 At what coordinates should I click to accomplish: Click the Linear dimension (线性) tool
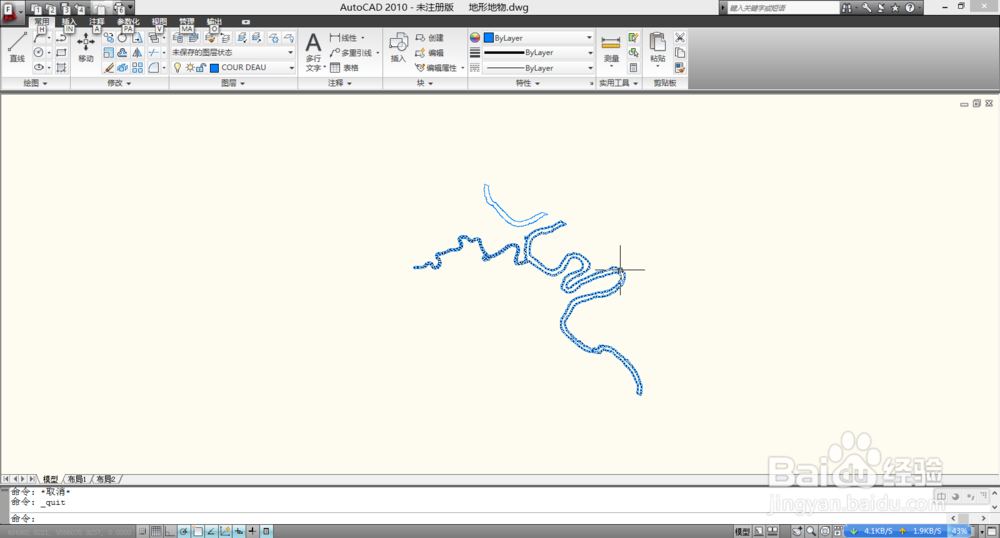point(344,38)
